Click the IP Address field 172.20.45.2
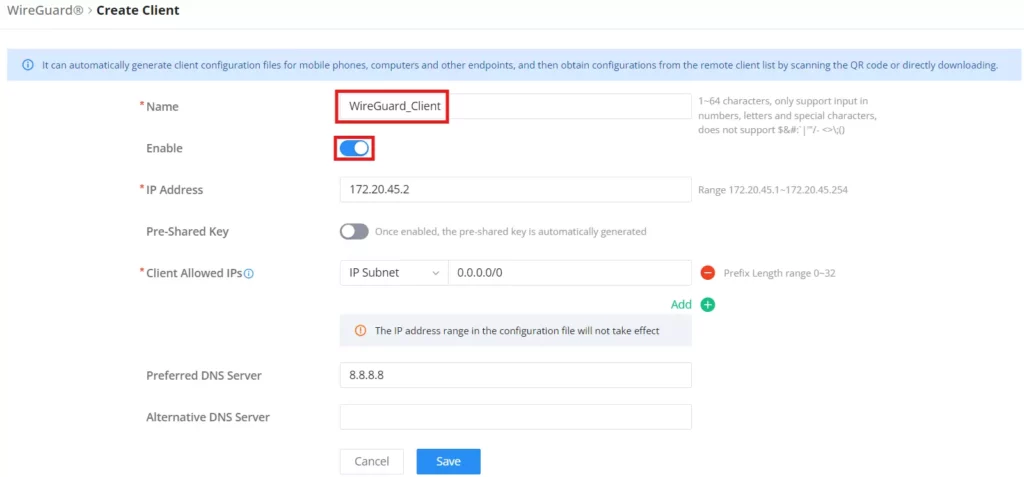Viewport: 1024px width, 477px height. 515,189
